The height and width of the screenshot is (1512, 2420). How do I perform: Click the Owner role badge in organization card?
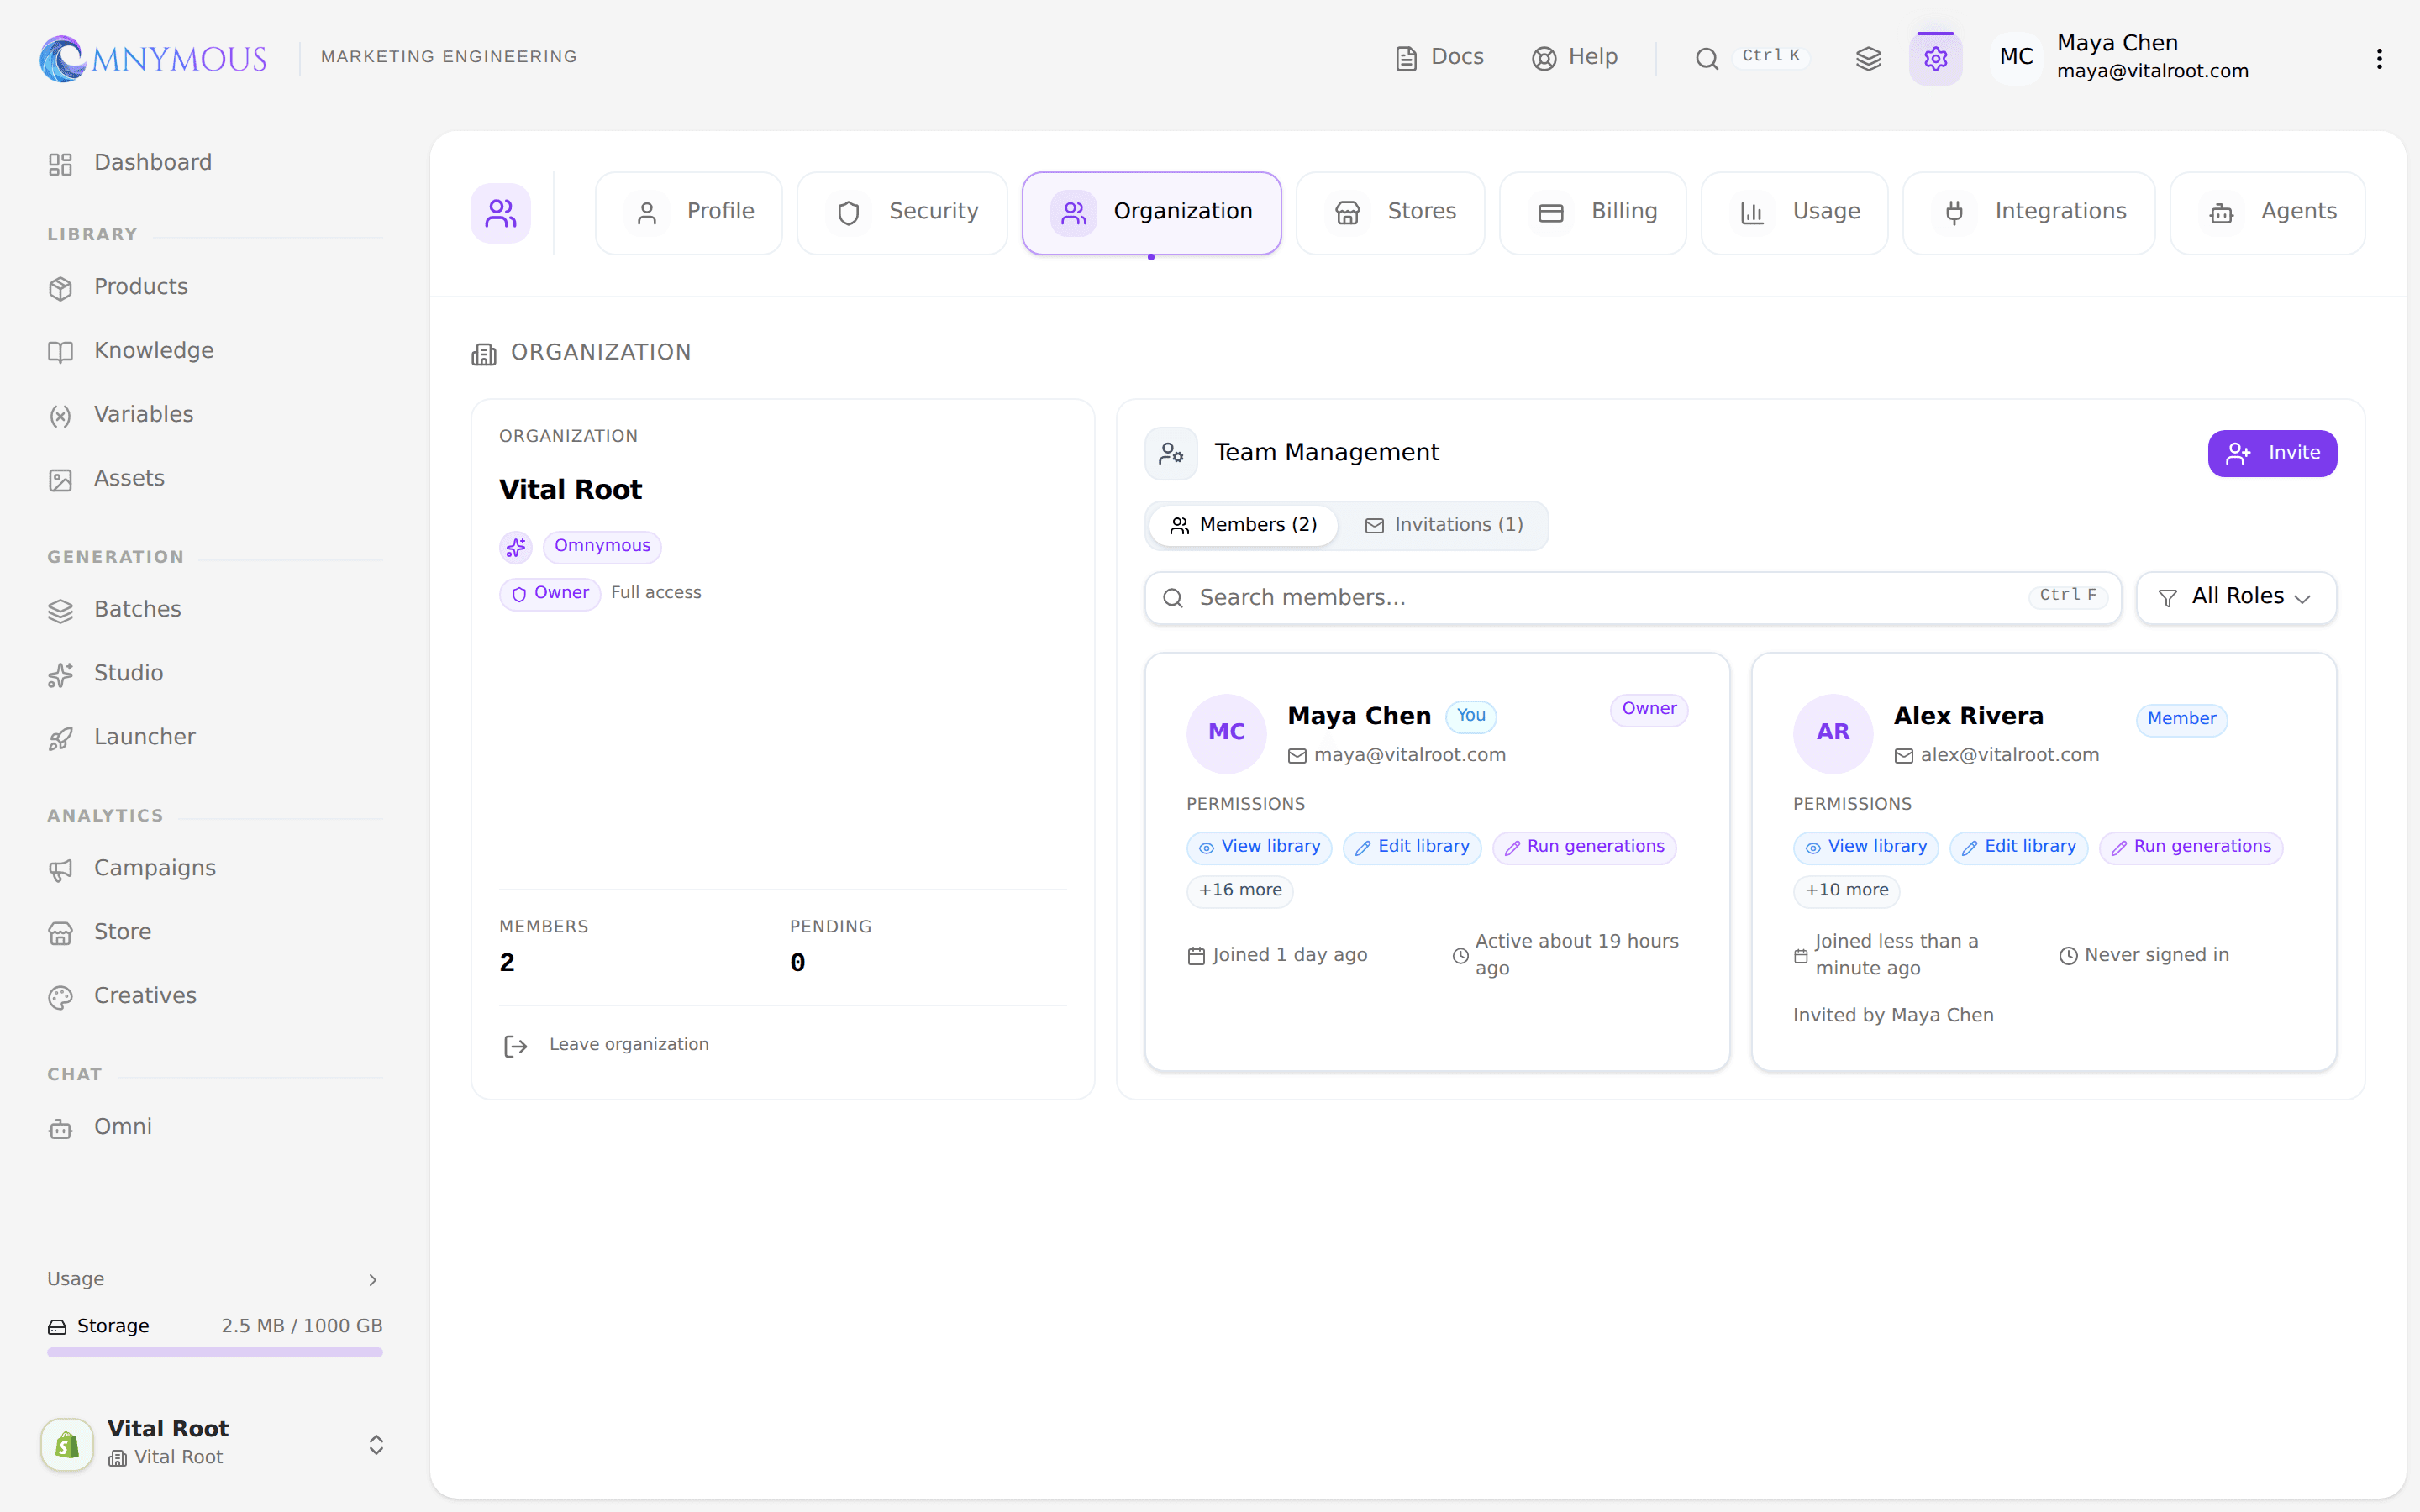click(x=550, y=593)
